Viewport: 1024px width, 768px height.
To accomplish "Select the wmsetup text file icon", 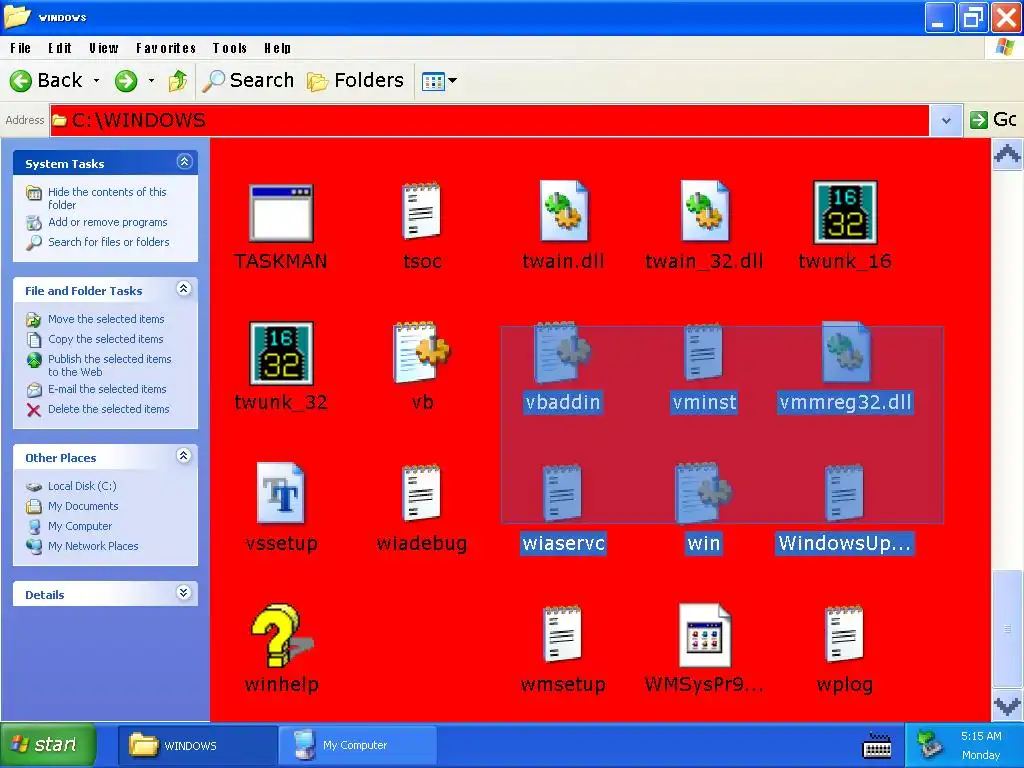I will coord(562,634).
